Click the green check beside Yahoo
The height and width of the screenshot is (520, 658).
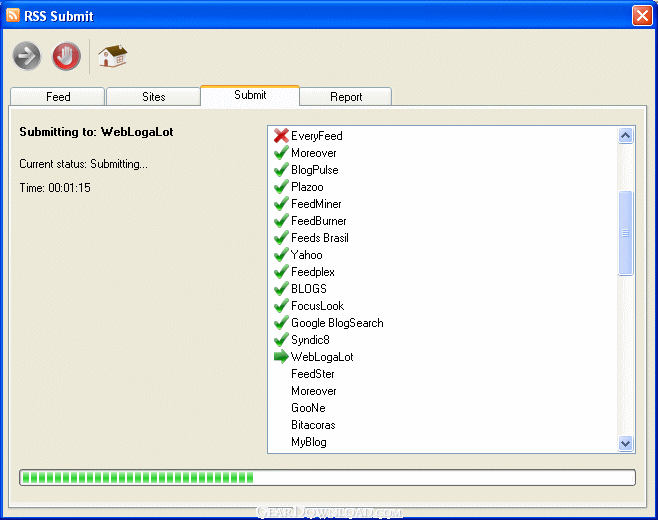(x=281, y=255)
